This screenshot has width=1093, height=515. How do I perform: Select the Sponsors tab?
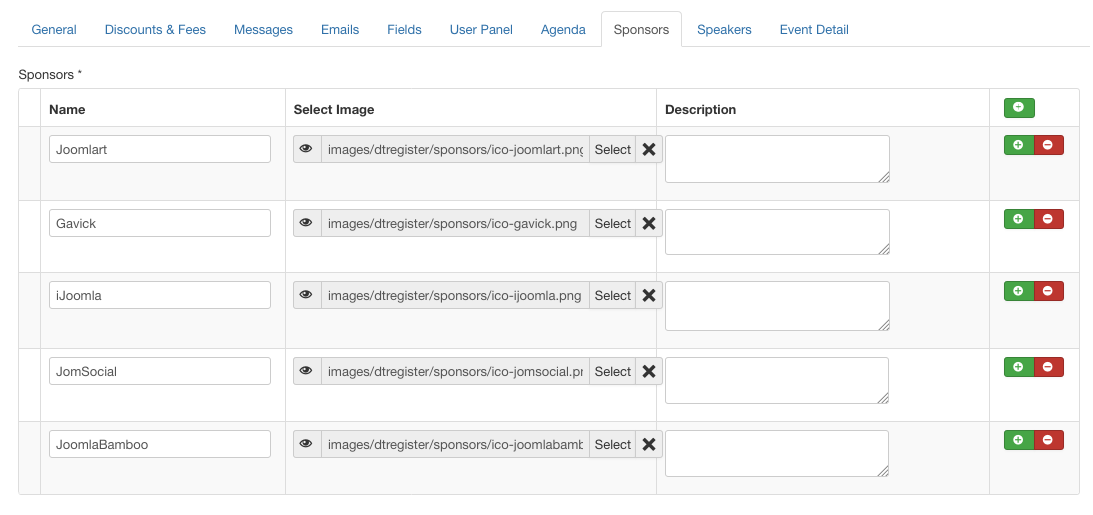(x=641, y=29)
